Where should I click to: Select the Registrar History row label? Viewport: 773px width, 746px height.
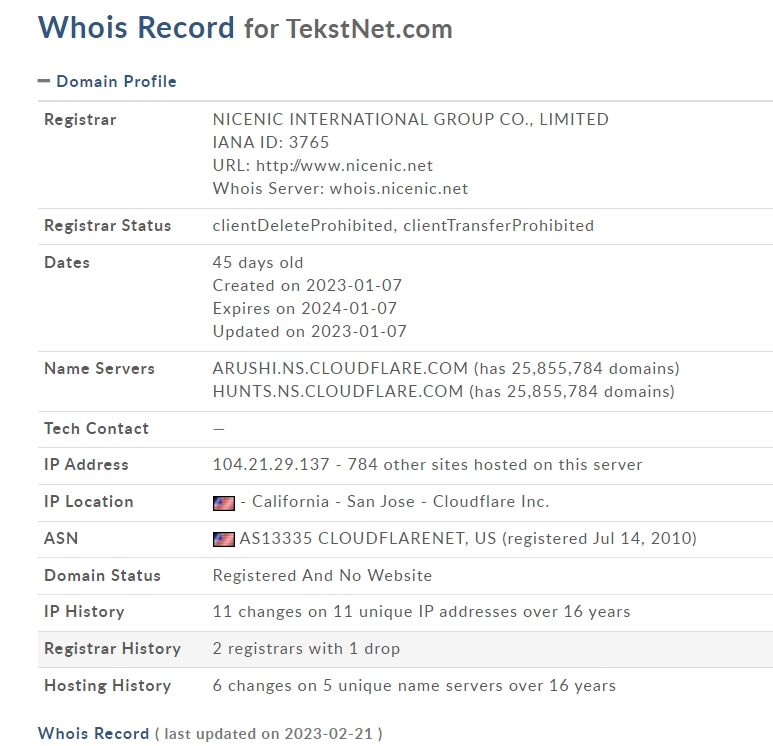[112, 649]
